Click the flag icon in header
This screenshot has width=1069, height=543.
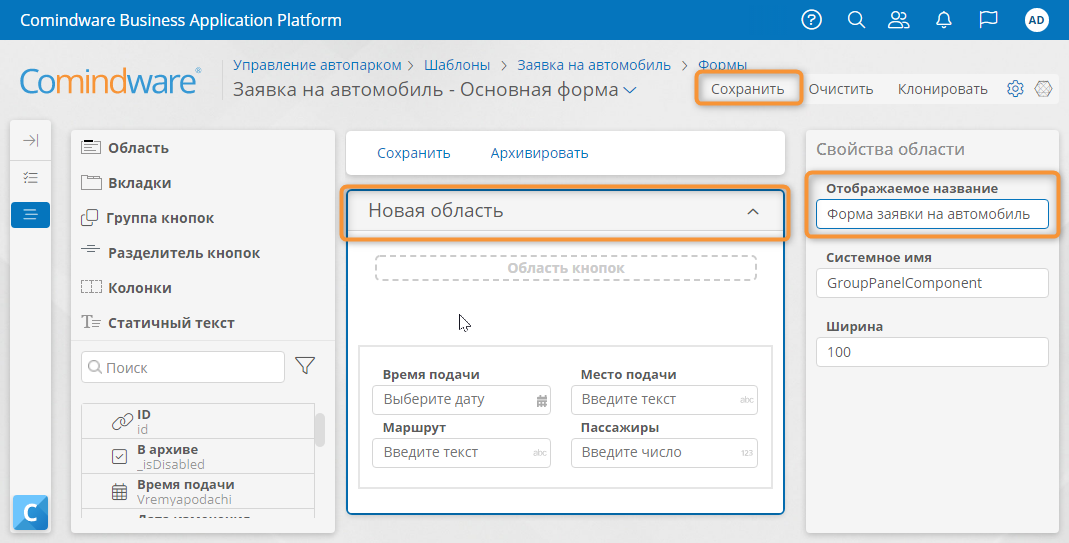(989, 20)
